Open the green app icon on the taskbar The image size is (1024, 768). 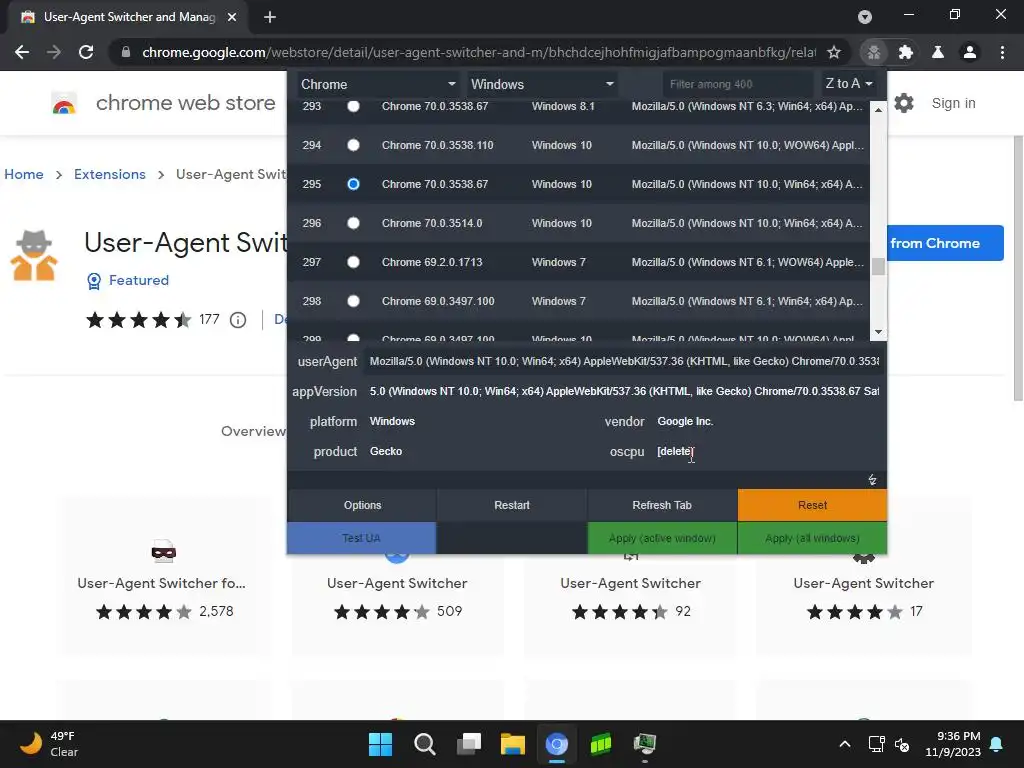(601, 744)
